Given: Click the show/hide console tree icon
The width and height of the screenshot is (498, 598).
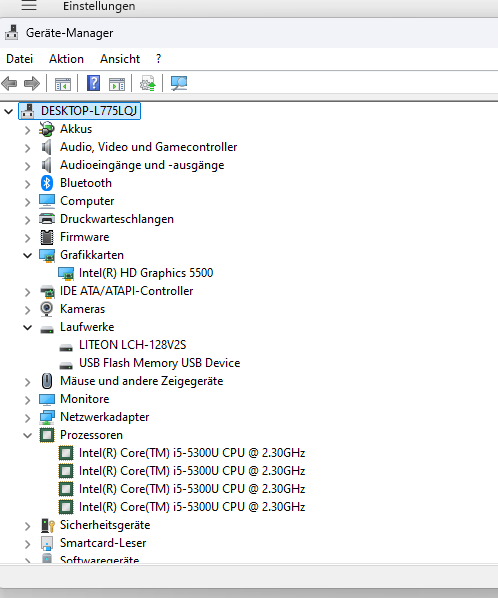Looking at the screenshot, I should pos(63,84).
